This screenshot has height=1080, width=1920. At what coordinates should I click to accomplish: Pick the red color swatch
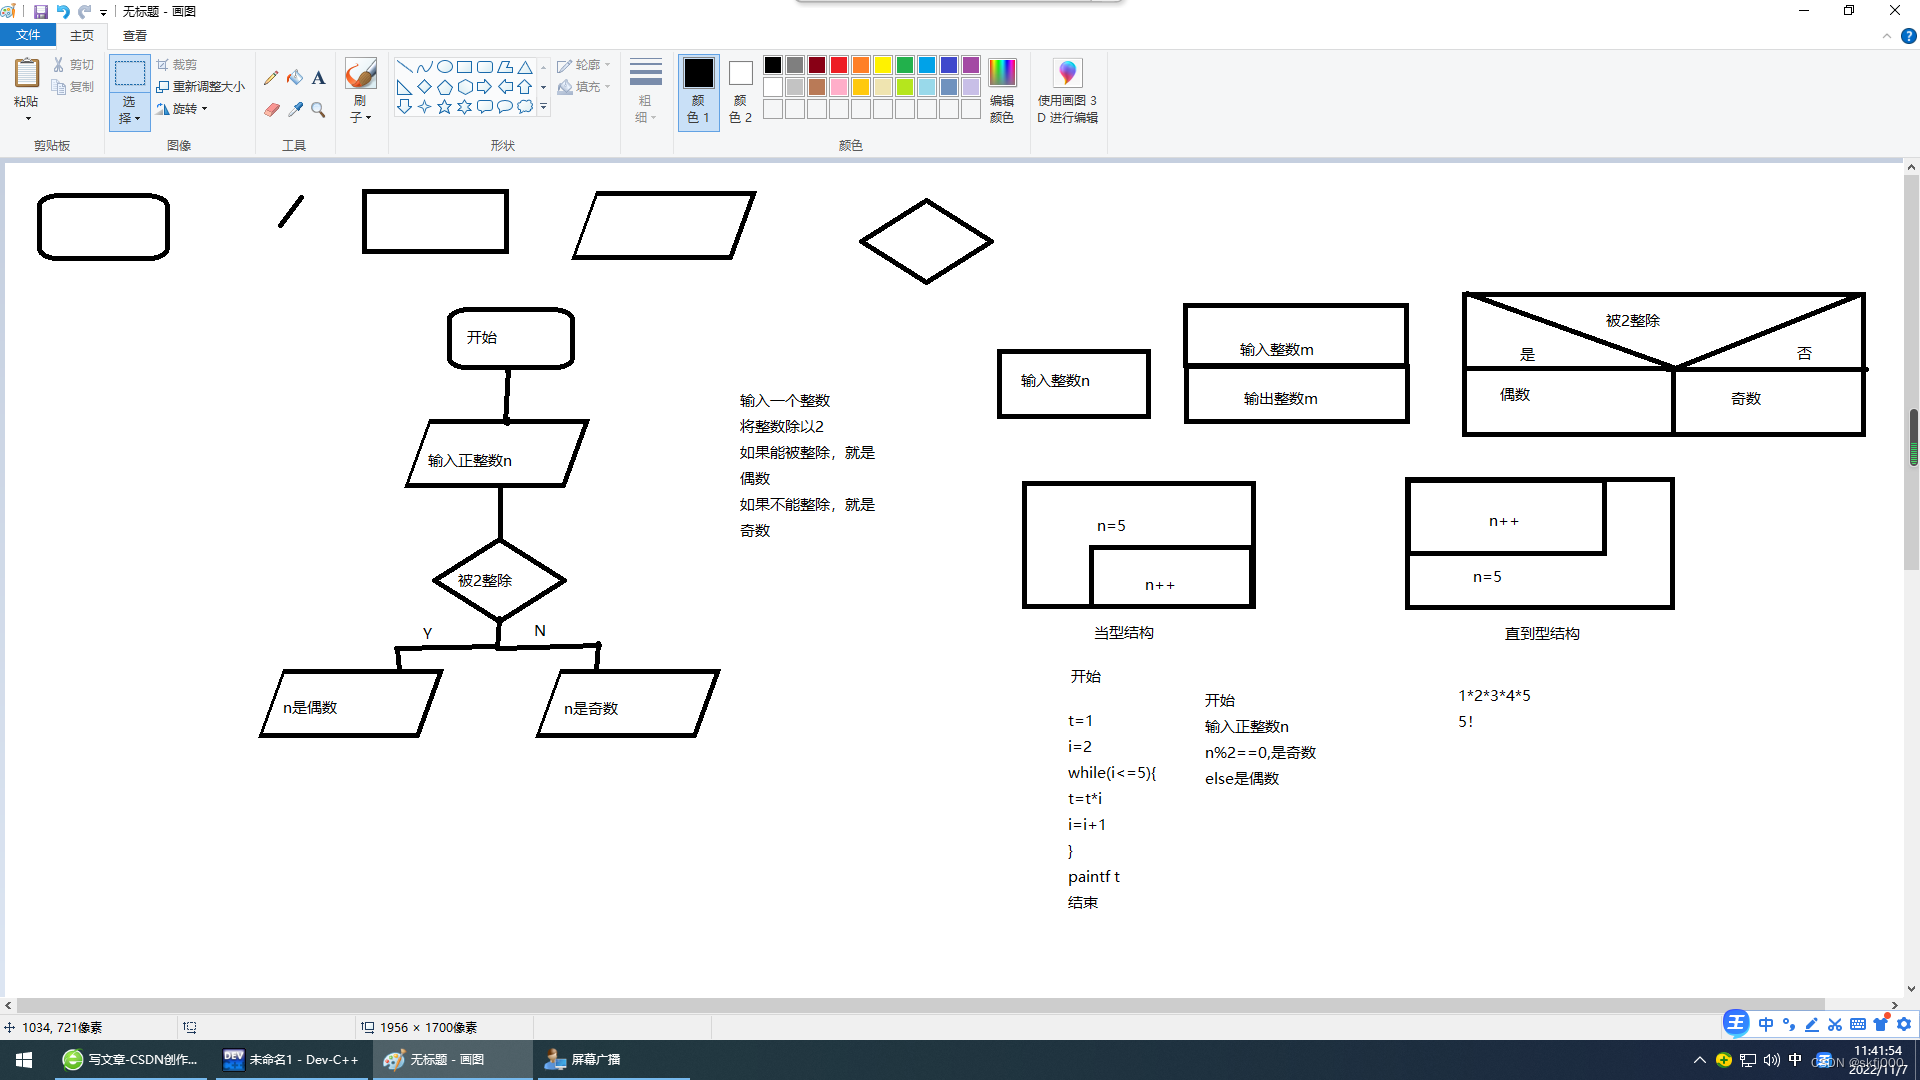click(x=839, y=65)
